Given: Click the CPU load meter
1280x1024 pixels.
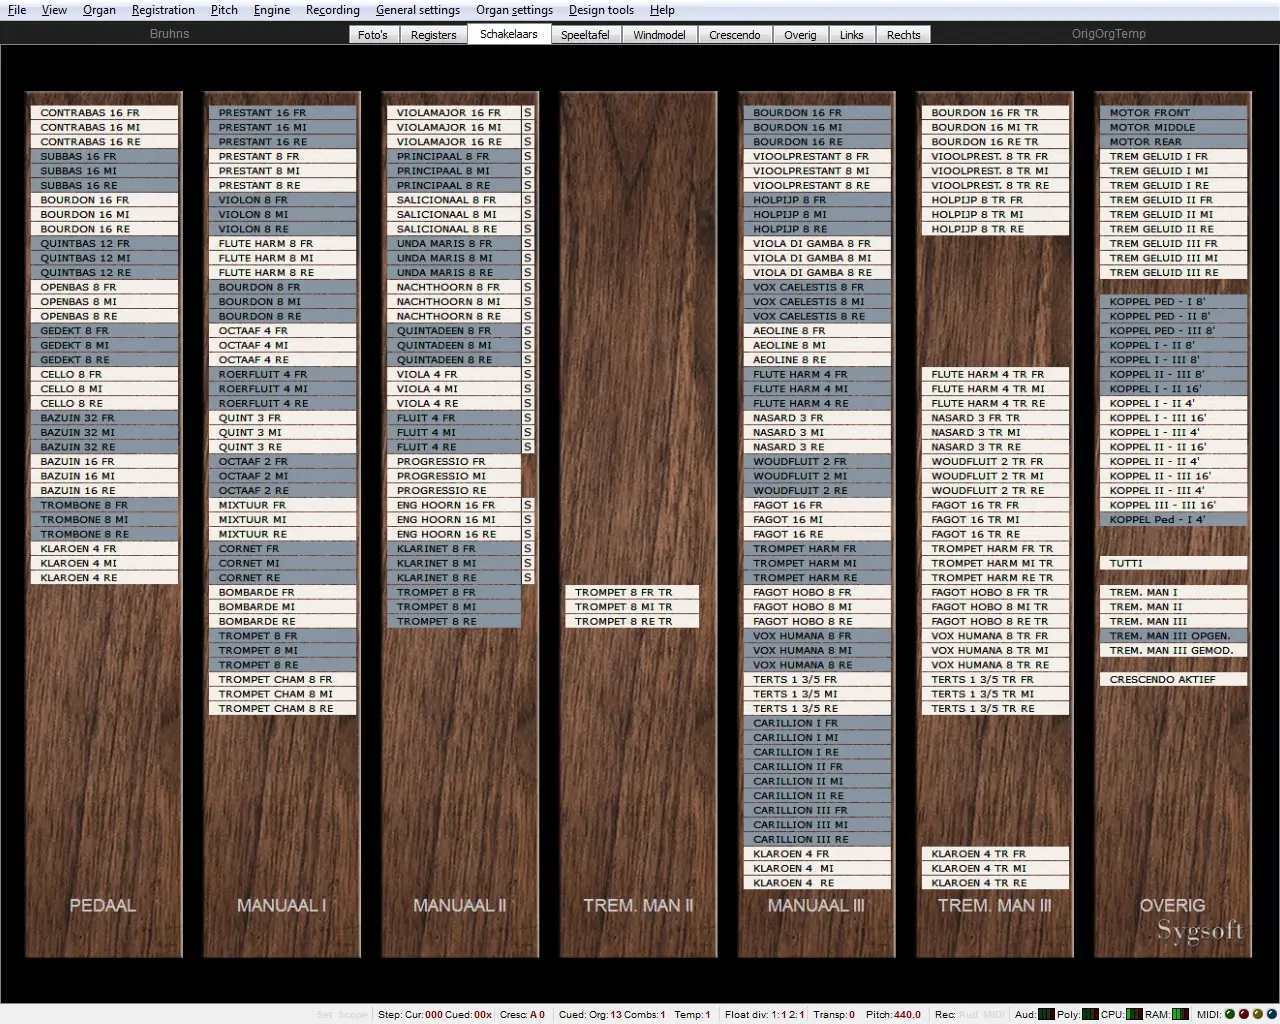Looking at the screenshot, I should tap(1135, 1014).
